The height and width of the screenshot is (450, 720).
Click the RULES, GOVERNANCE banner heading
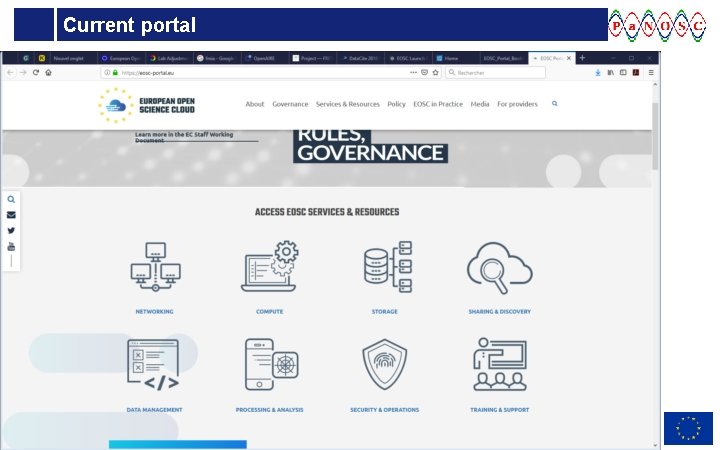(371, 145)
